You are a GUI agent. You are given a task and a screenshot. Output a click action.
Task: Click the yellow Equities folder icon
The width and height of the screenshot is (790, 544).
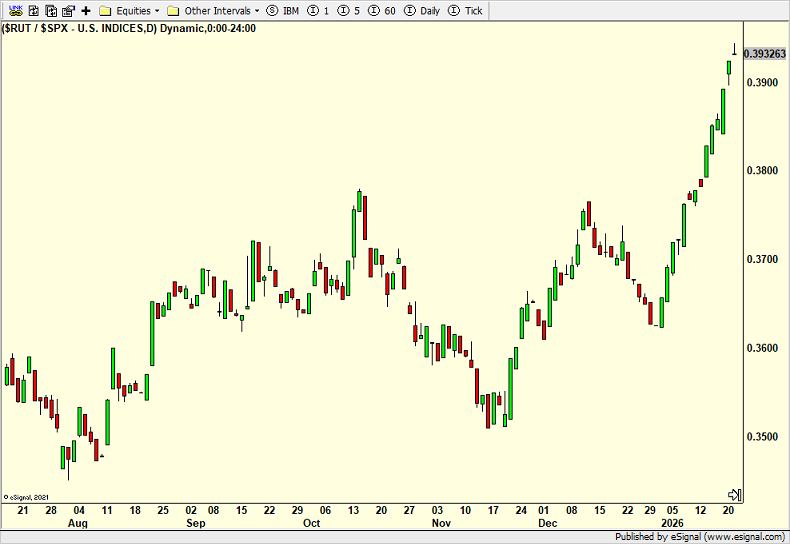[105, 11]
